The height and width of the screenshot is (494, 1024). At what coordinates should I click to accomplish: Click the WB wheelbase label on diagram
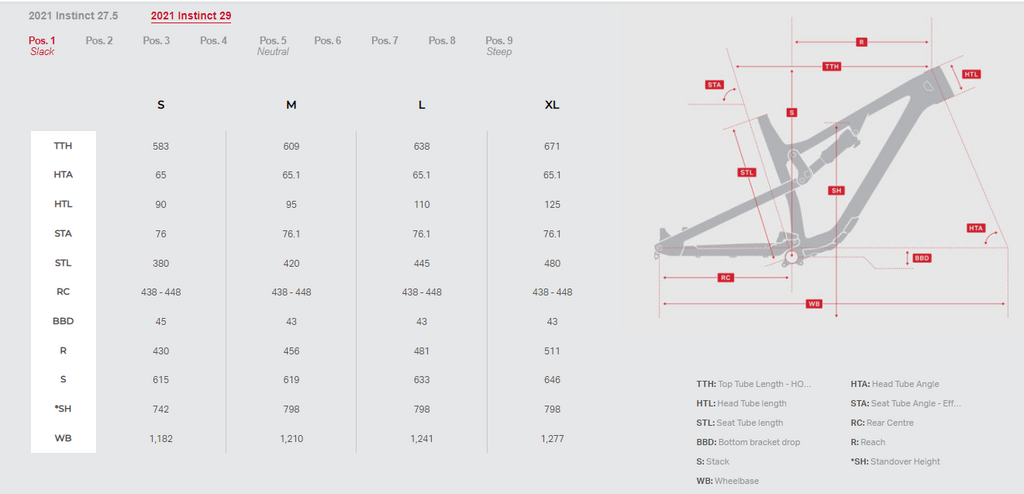814,304
